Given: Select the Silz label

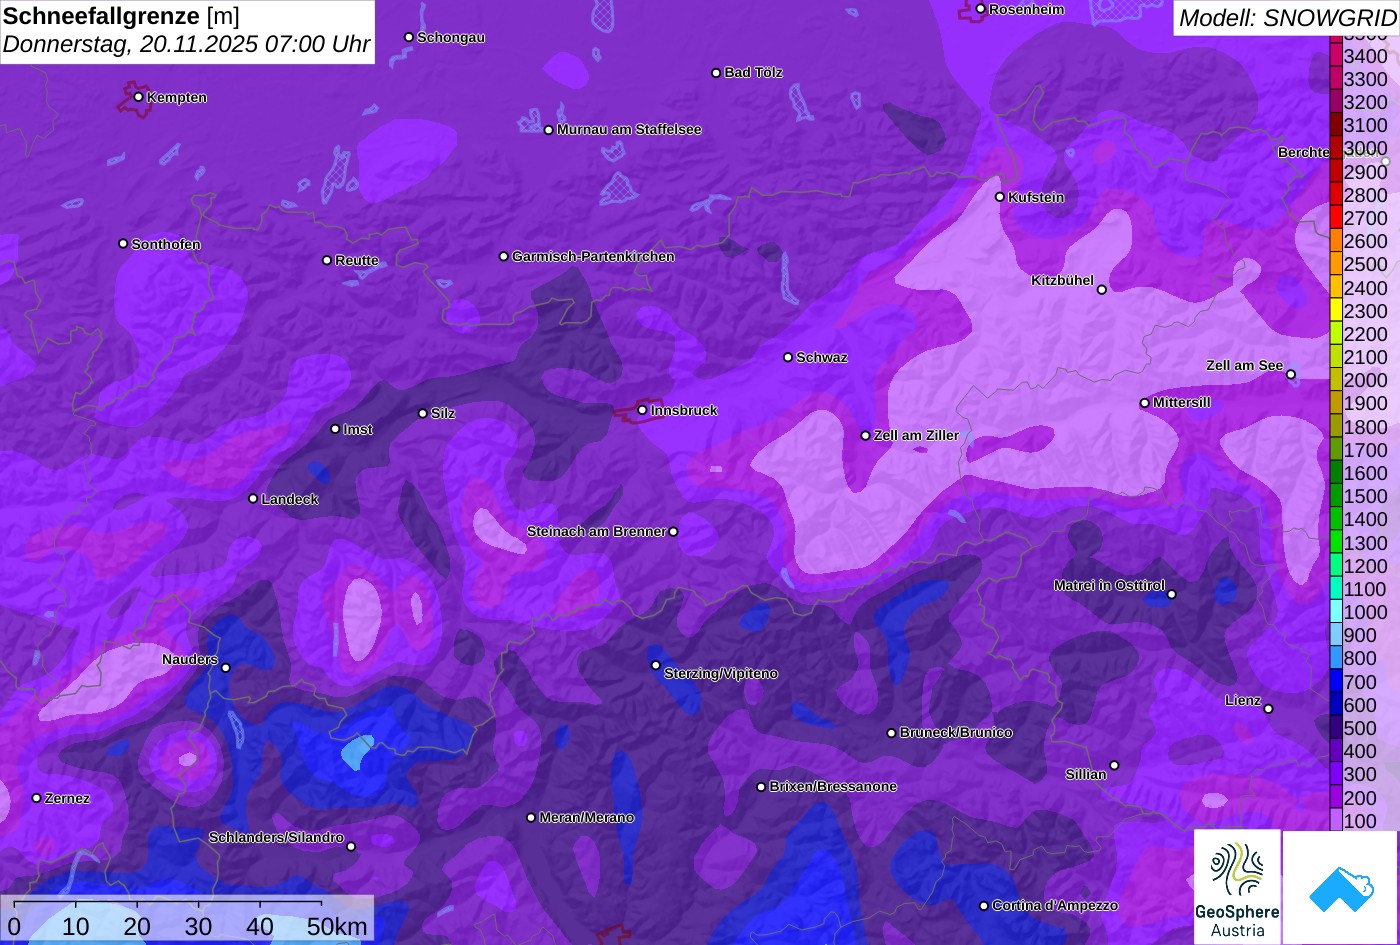Looking at the screenshot, I should point(443,413).
